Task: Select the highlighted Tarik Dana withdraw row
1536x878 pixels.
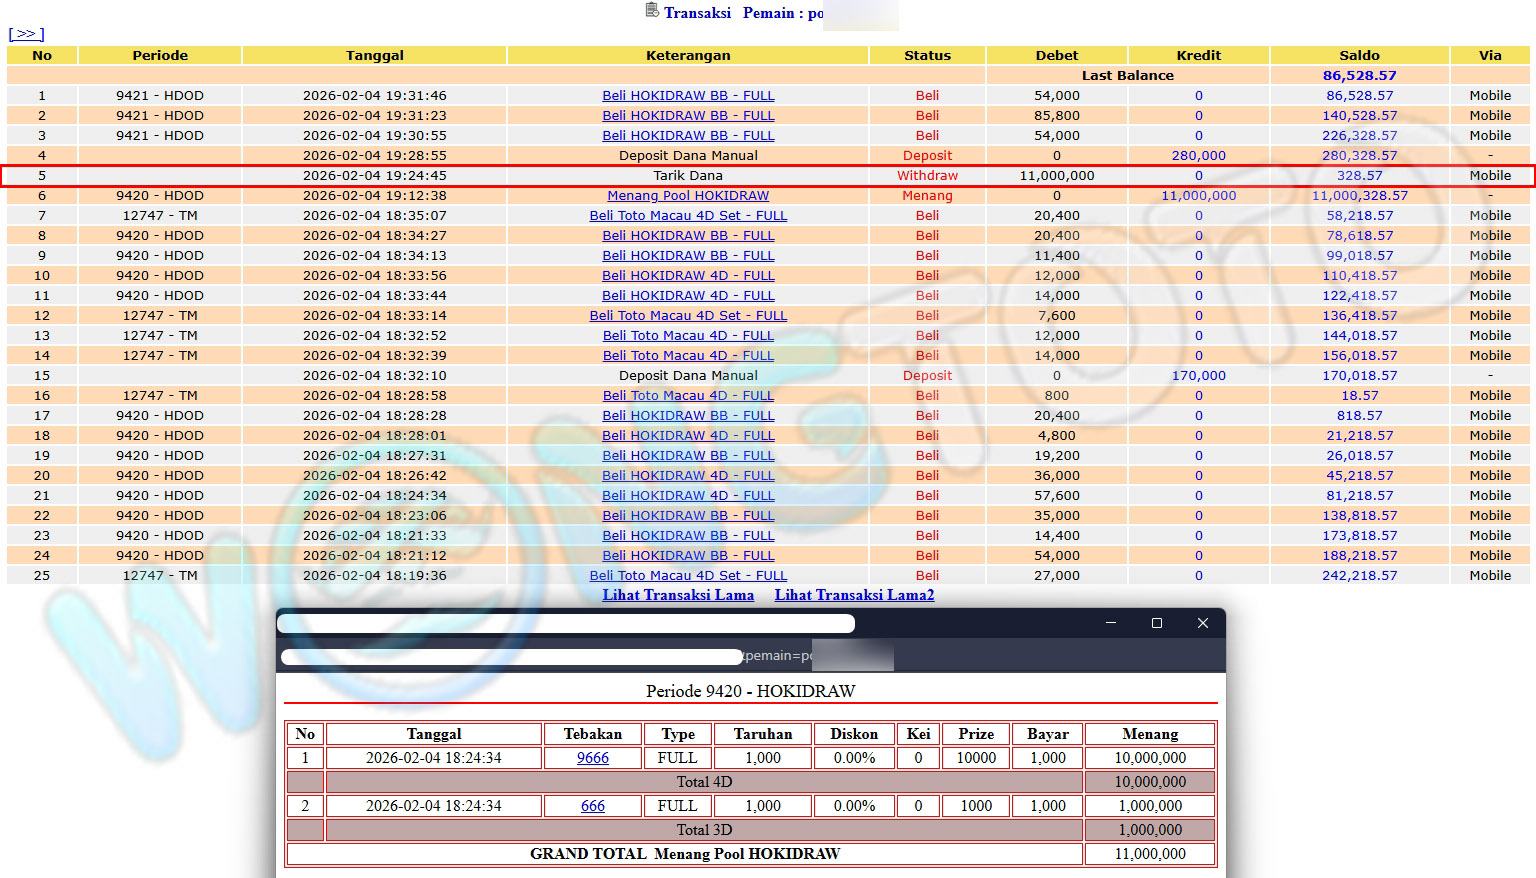Action: [688, 175]
